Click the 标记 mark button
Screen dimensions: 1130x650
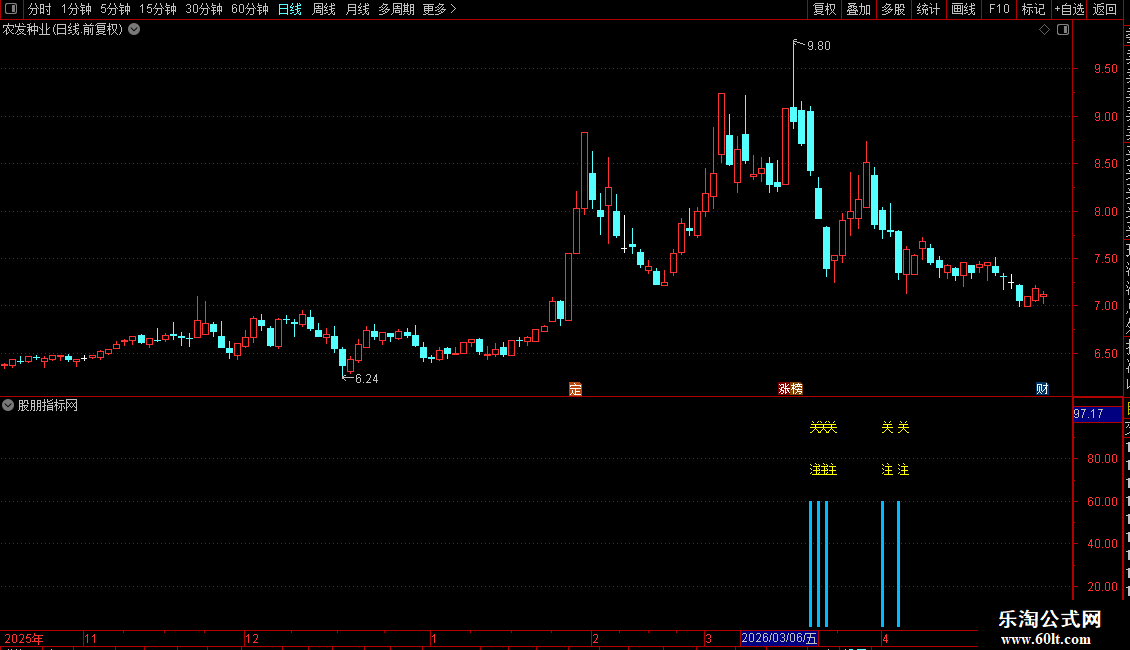[x=1033, y=9]
